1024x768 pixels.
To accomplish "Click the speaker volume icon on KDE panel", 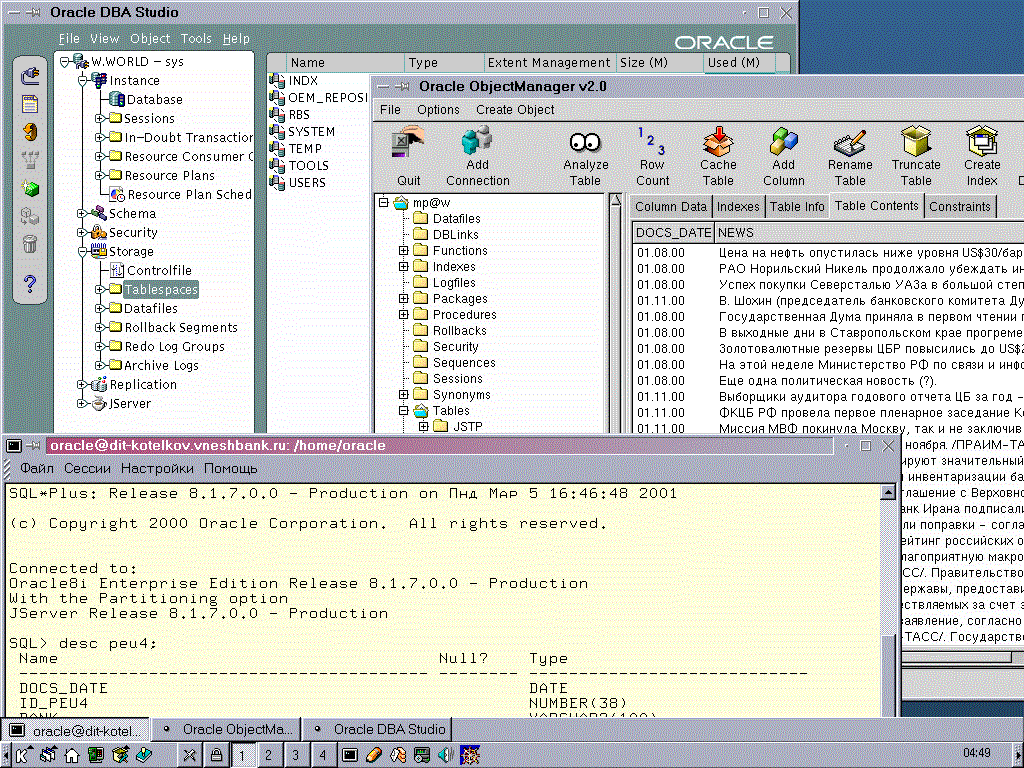I will tap(446, 756).
